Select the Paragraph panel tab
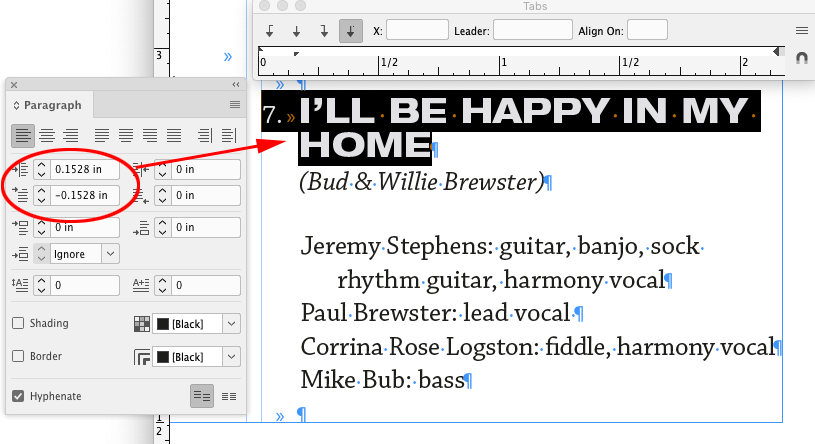 50,105
